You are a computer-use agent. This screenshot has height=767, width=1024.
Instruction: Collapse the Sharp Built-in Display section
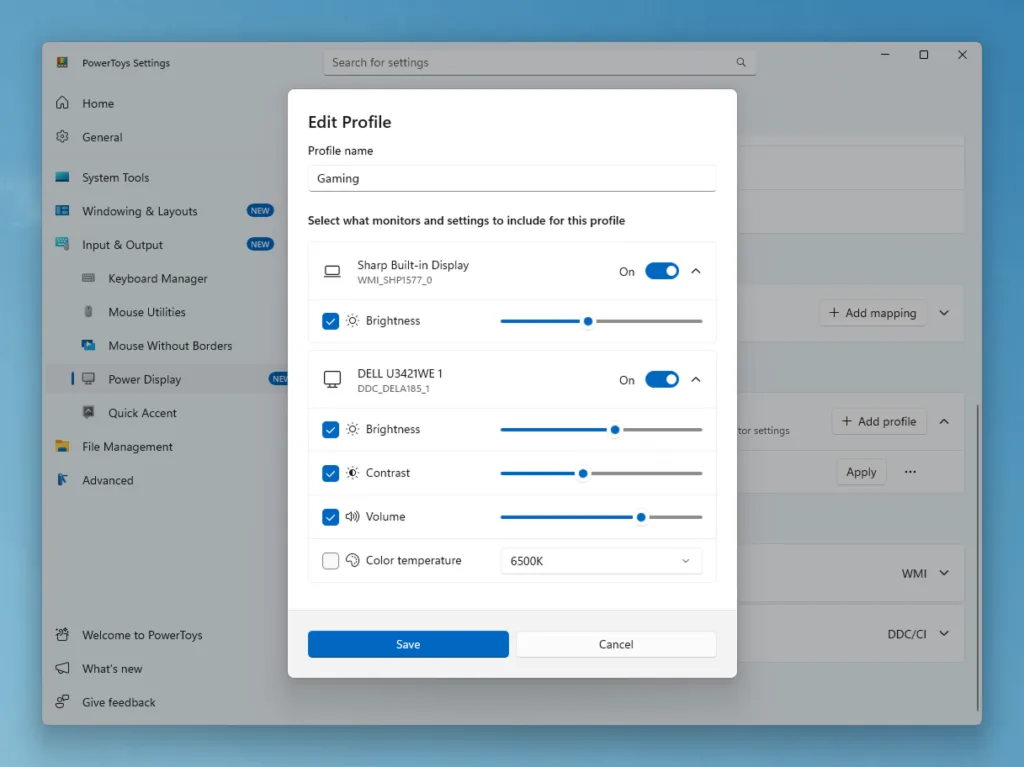click(x=696, y=271)
